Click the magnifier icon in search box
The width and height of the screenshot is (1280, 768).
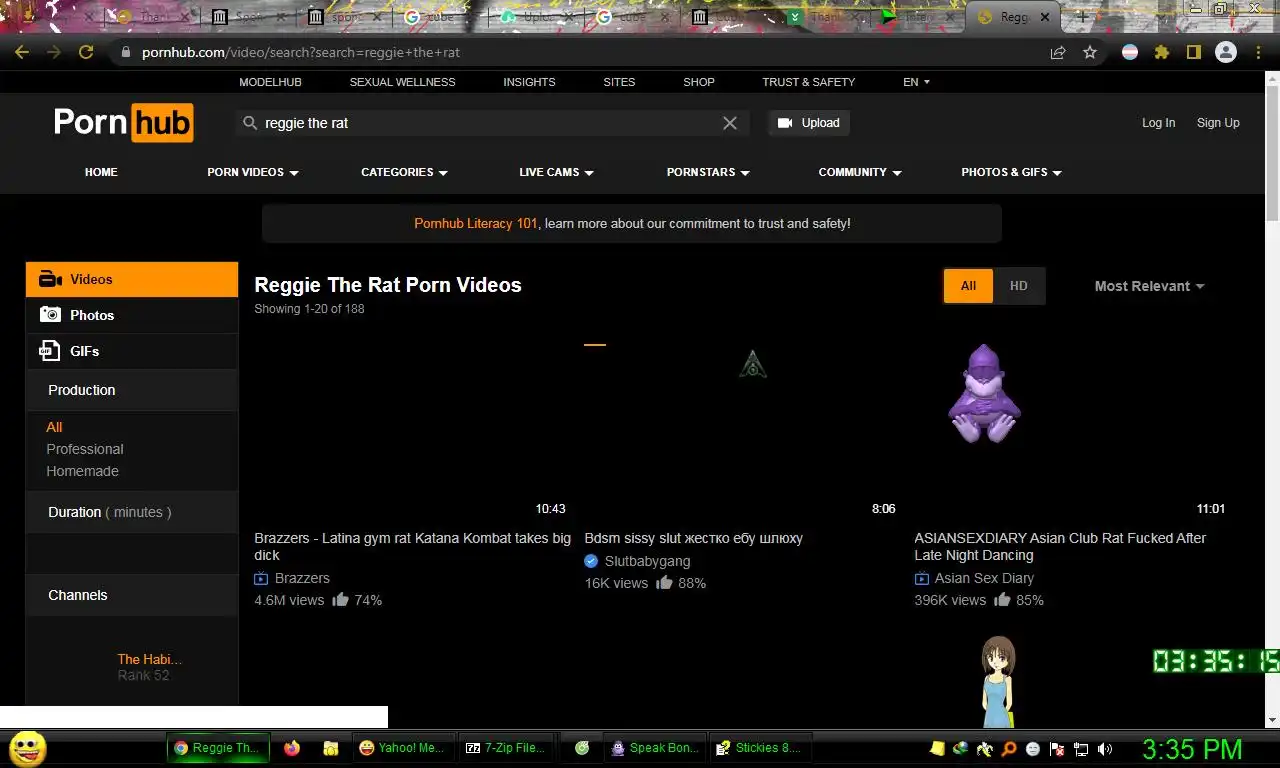[x=250, y=123]
